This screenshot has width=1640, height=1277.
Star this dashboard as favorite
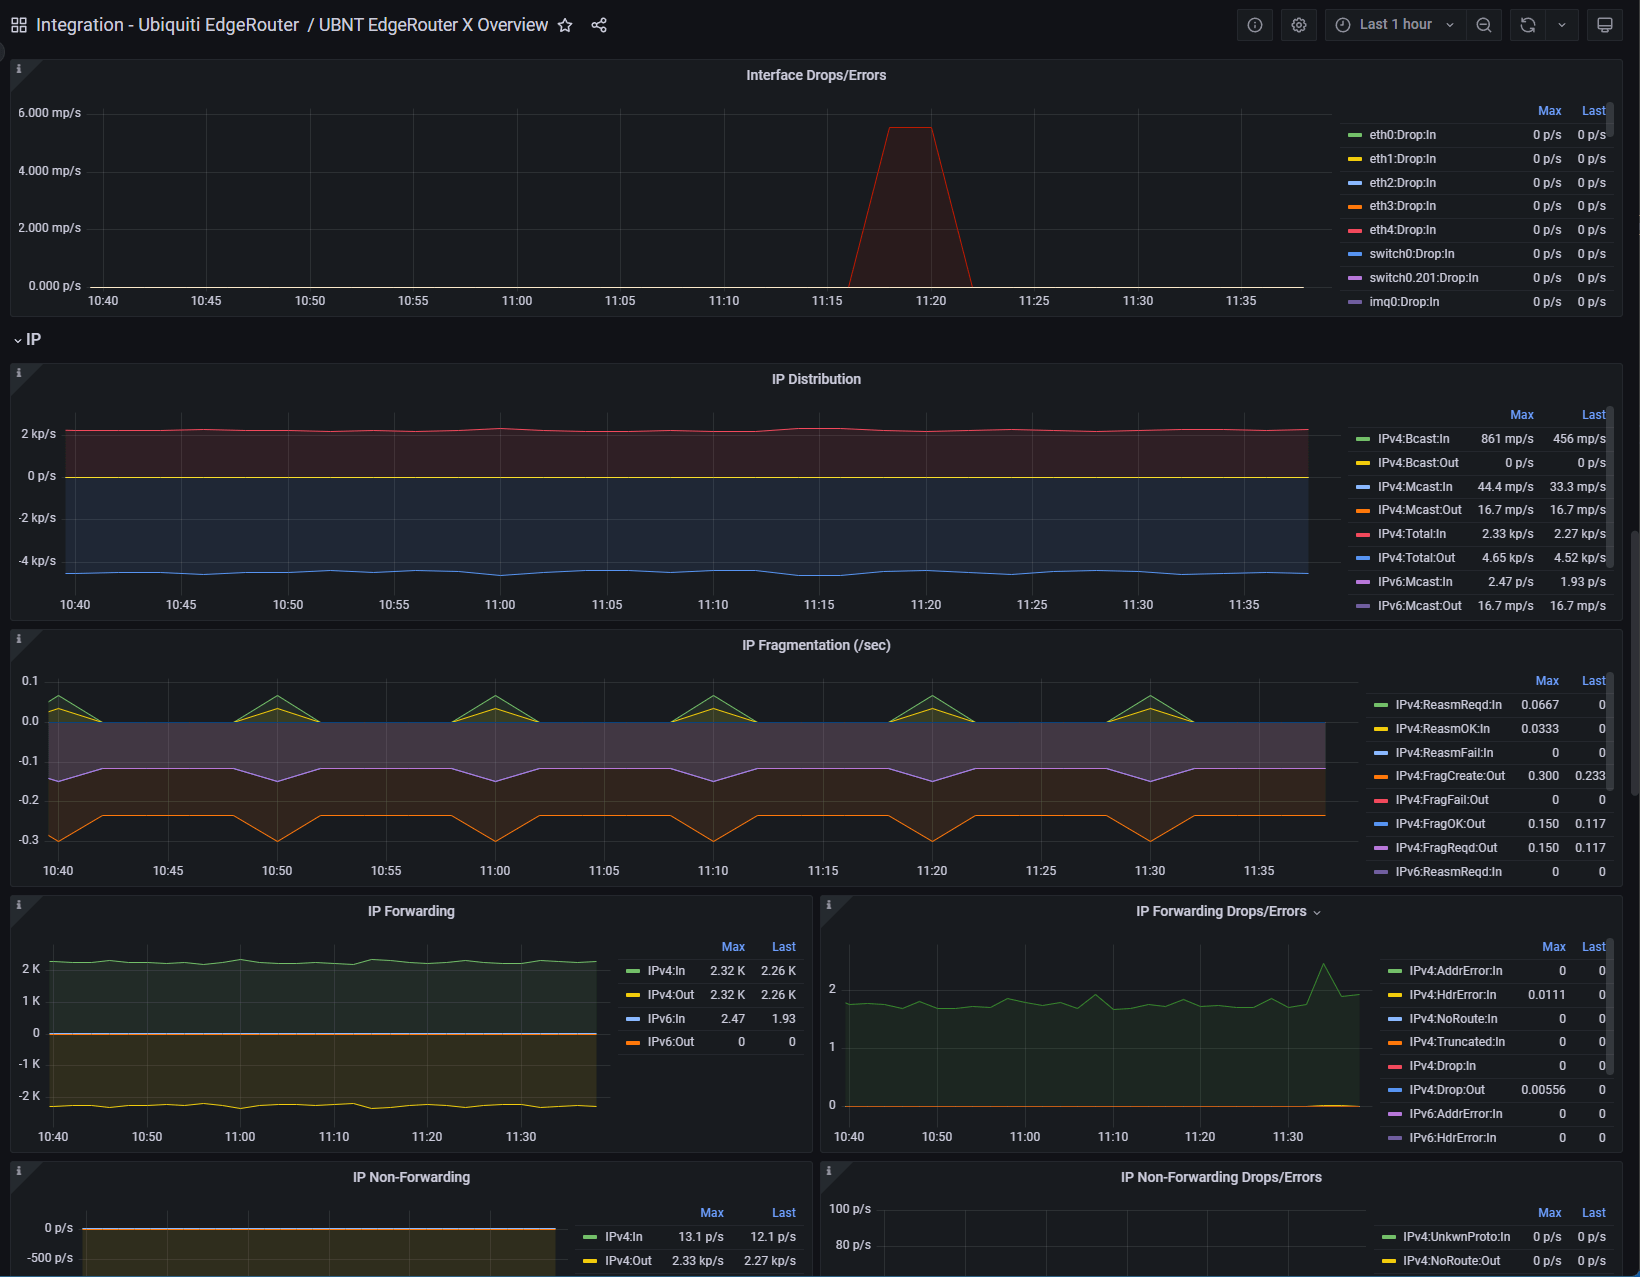tap(565, 25)
